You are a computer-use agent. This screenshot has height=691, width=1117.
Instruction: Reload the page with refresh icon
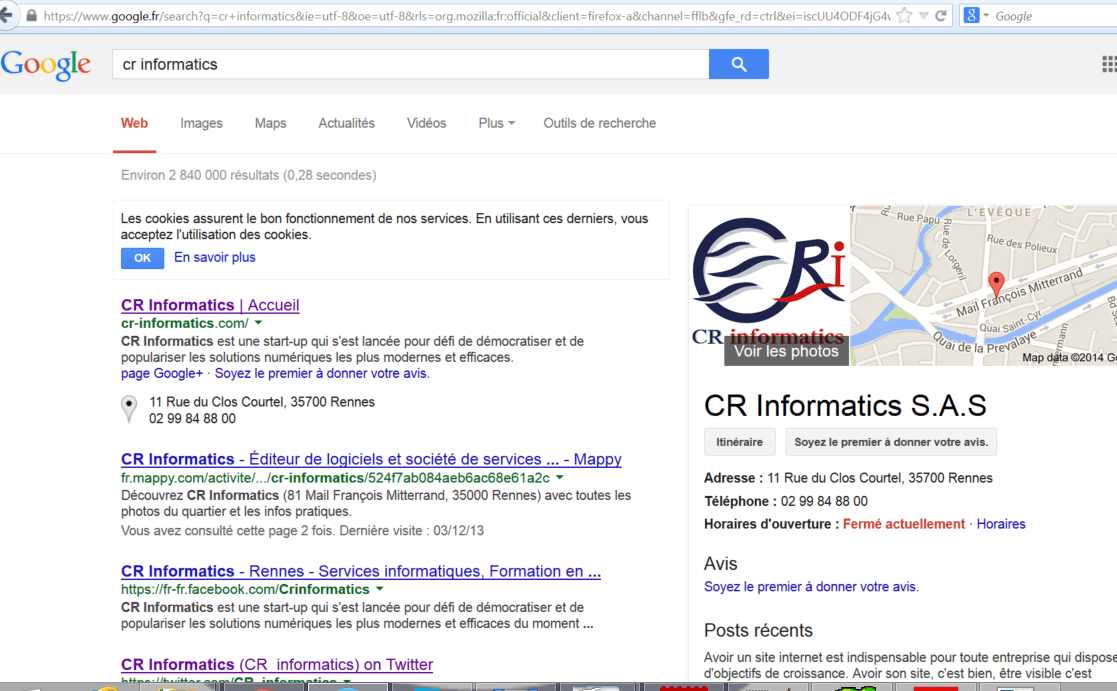point(941,15)
